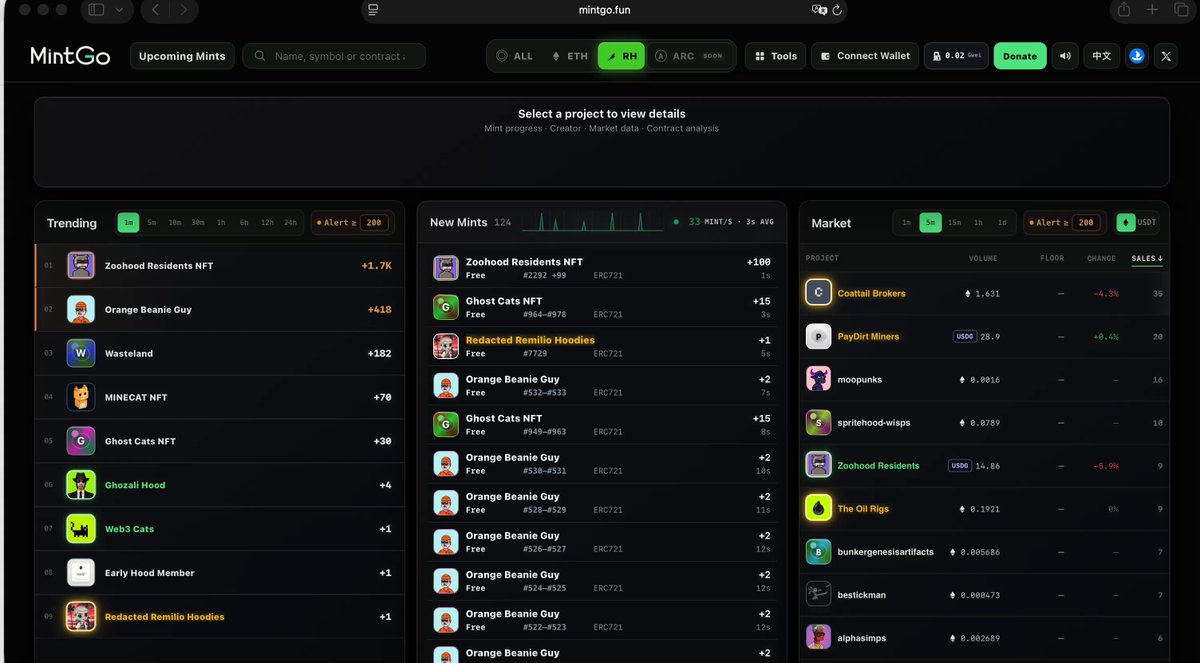Select the ETH chain filter
This screenshot has width=1200, height=663.
(x=570, y=56)
